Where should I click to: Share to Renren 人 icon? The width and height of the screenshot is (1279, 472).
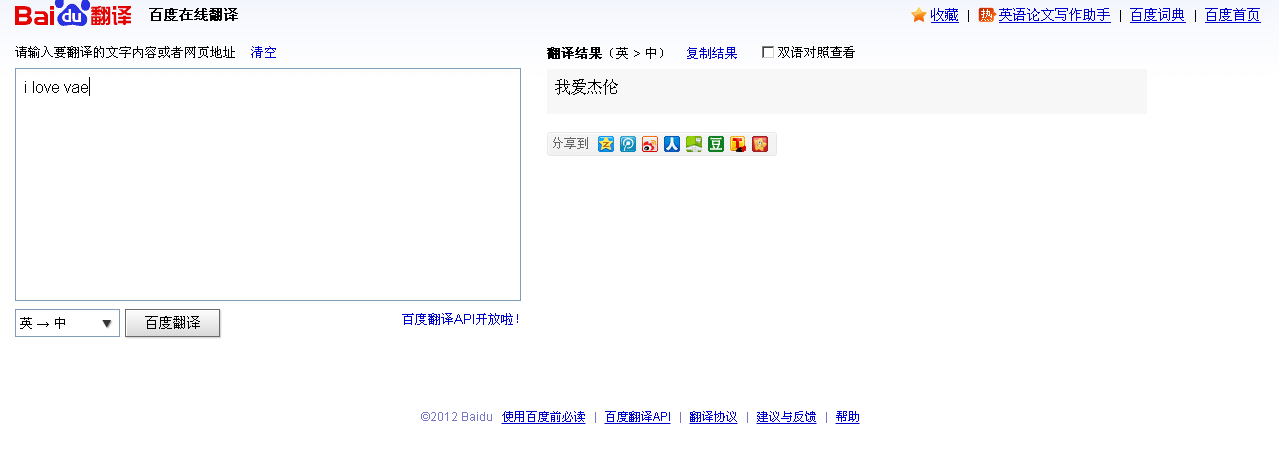672,144
